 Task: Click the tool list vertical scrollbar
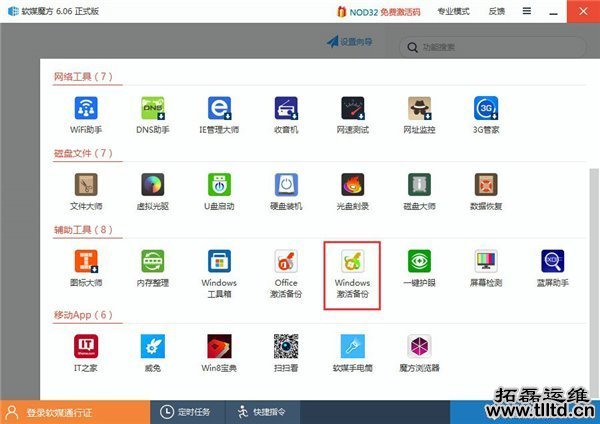point(593,283)
